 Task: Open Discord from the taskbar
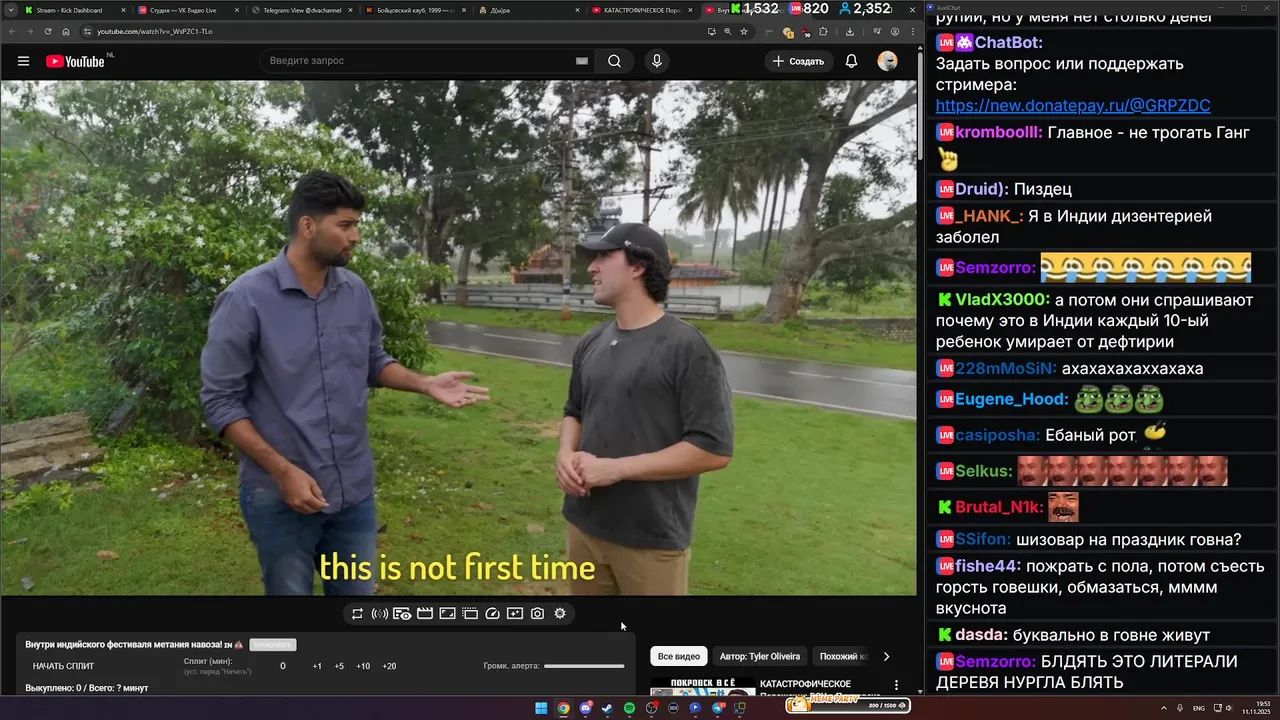click(585, 708)
